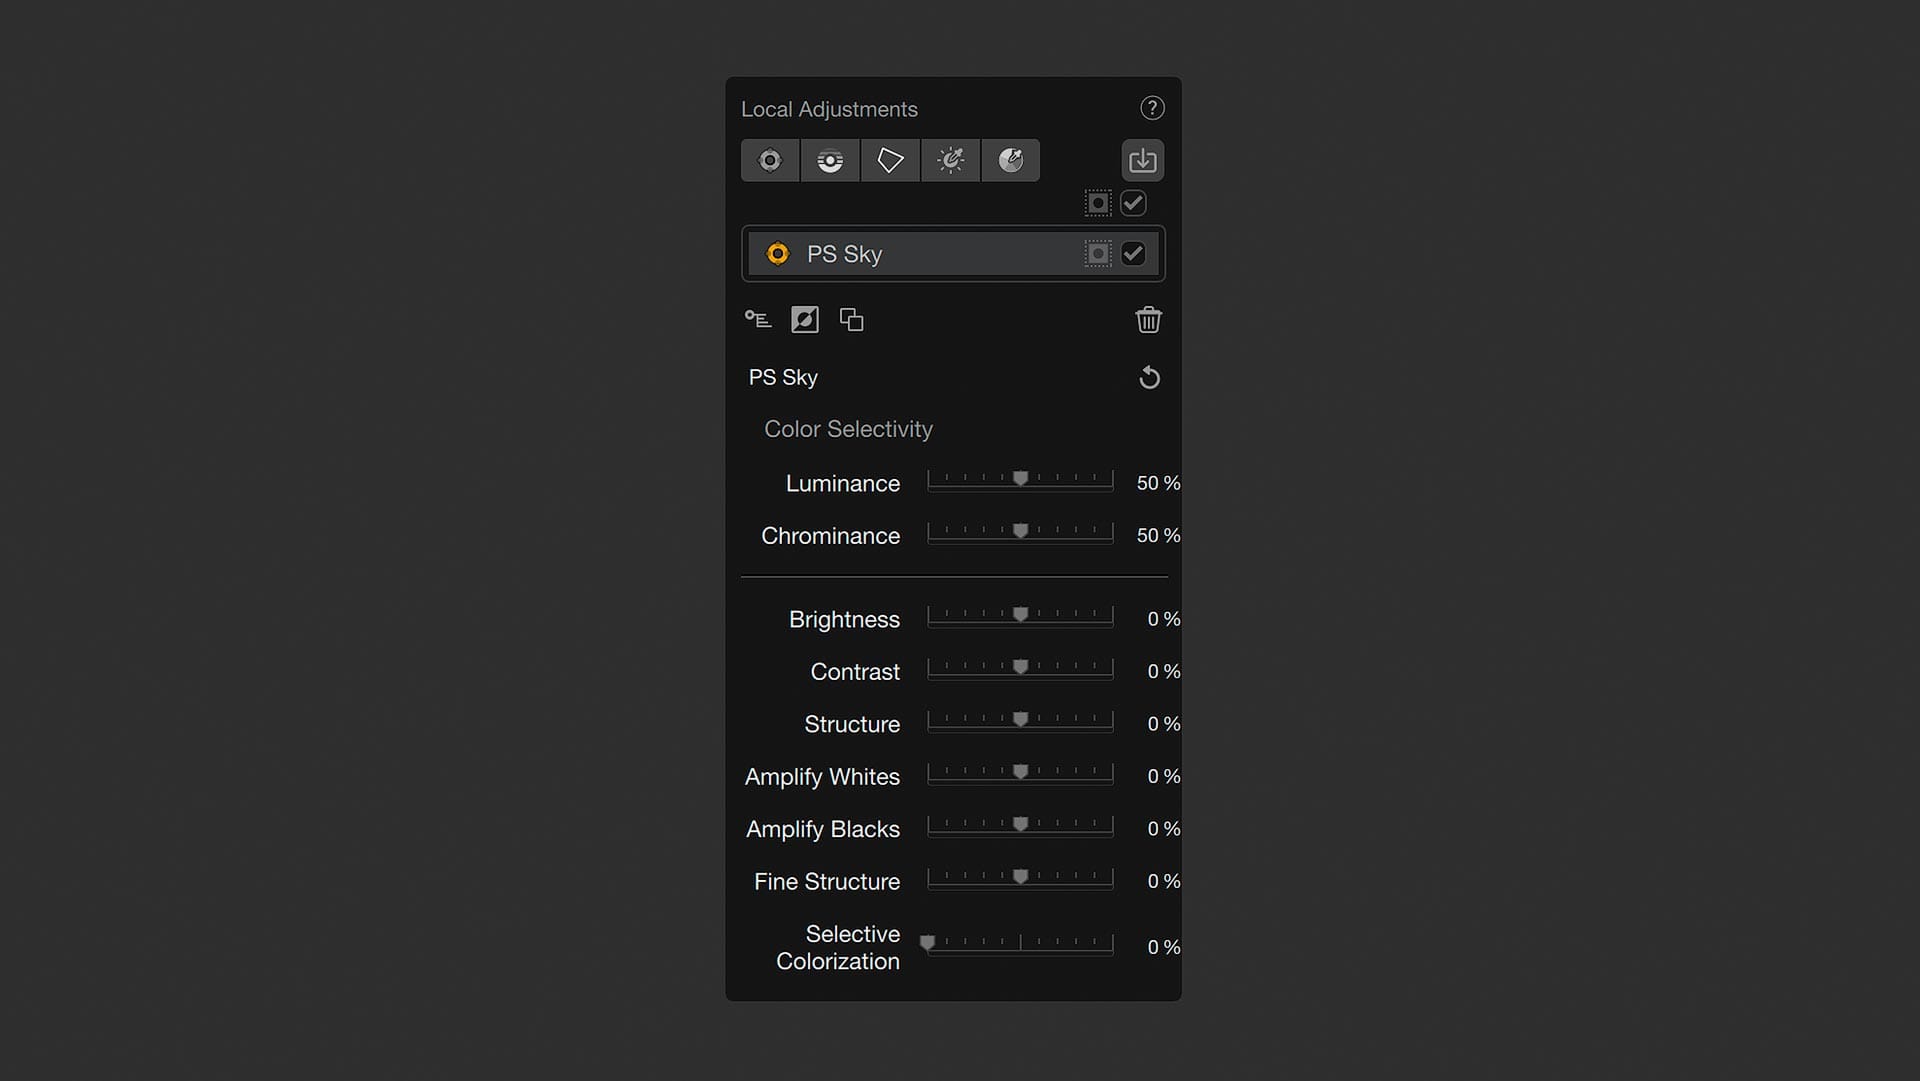The height and width of the screenshot is (1081, 1920).
Task: Toggle the global adjustments enable checkbox
Action: coord(1133,203)
